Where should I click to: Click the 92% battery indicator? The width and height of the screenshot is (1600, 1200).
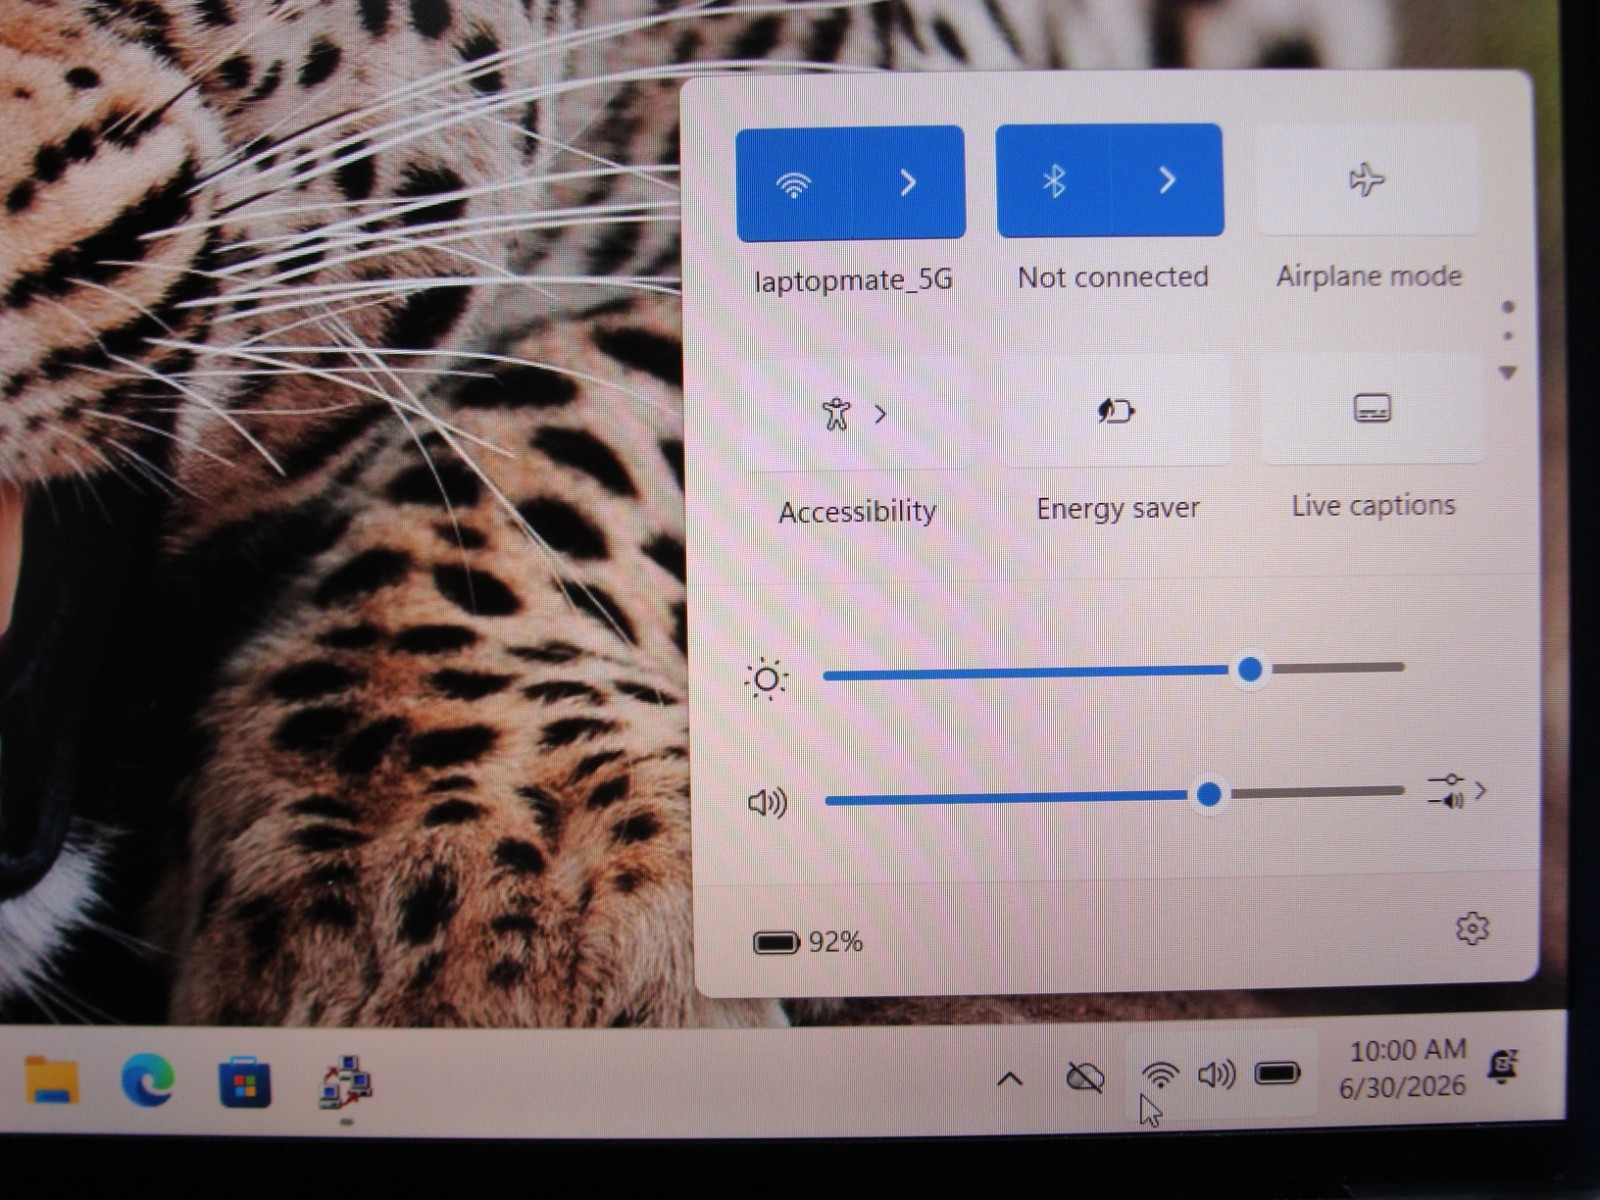pos(808,942)
